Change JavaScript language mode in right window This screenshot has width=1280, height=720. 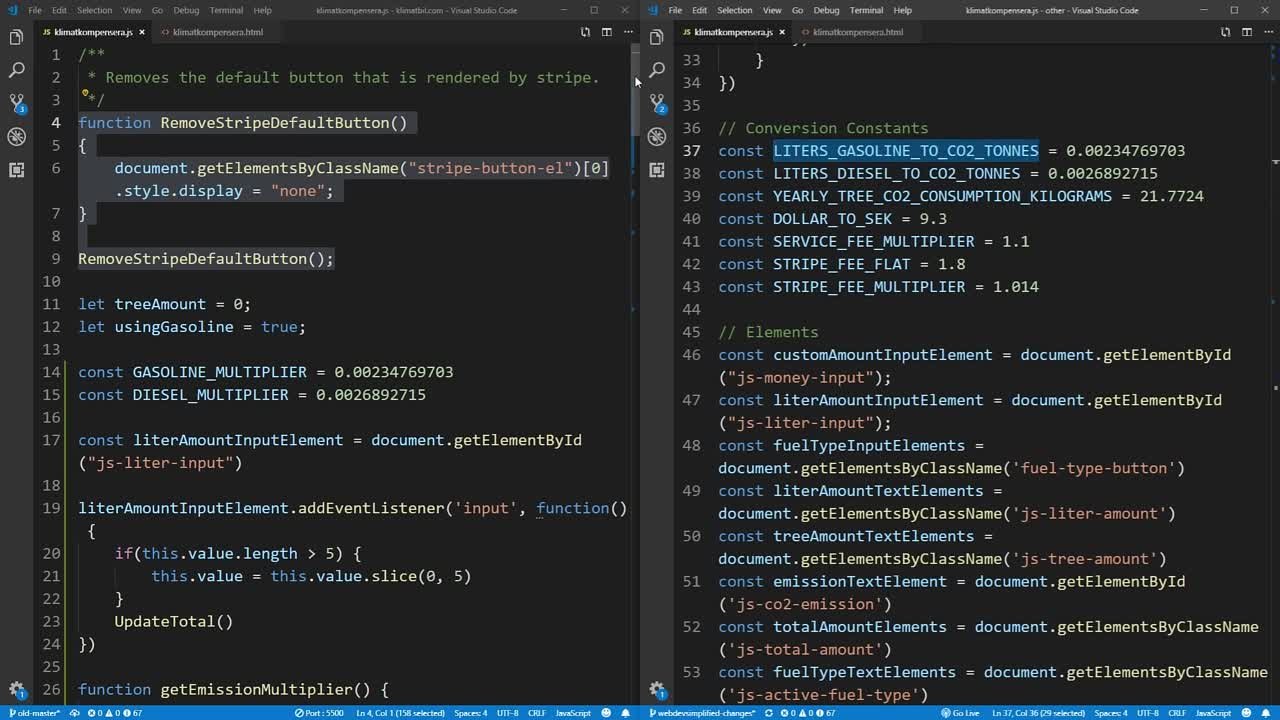pyautogui.click(x=1213, y=713)
